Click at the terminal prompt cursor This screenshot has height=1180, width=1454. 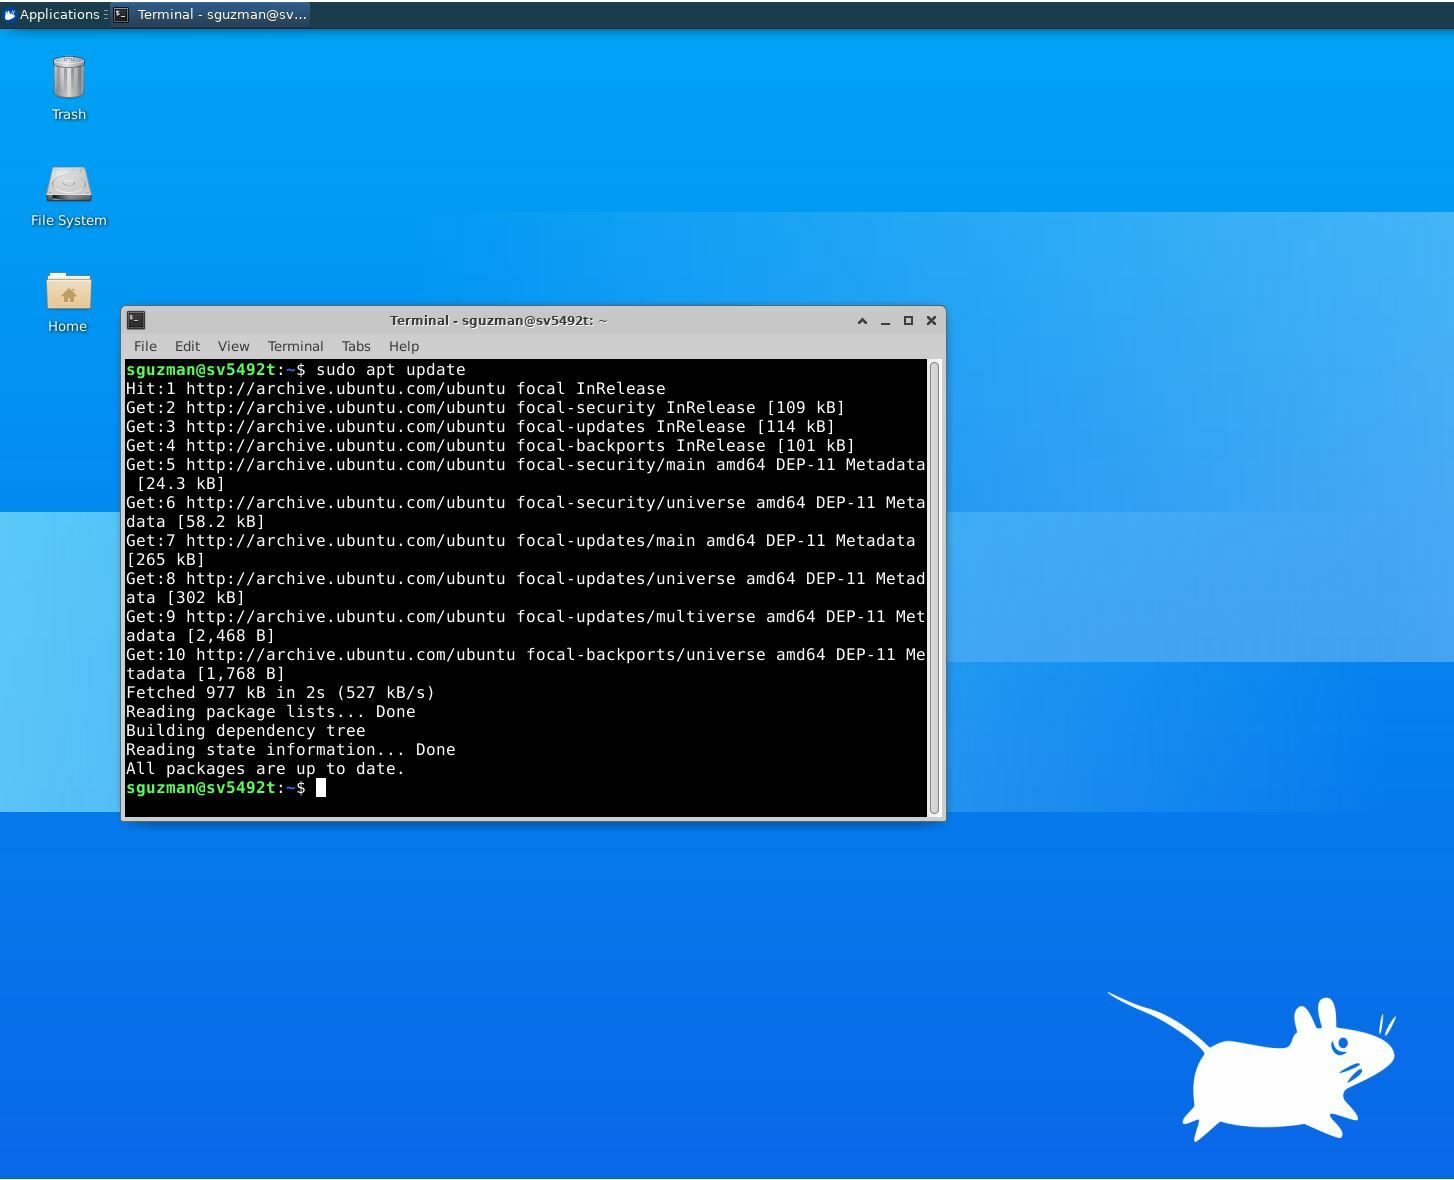[321, 788]
